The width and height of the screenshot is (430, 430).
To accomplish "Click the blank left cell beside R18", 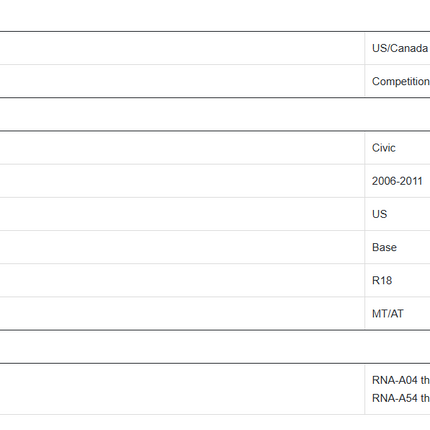I will (182, 280).
